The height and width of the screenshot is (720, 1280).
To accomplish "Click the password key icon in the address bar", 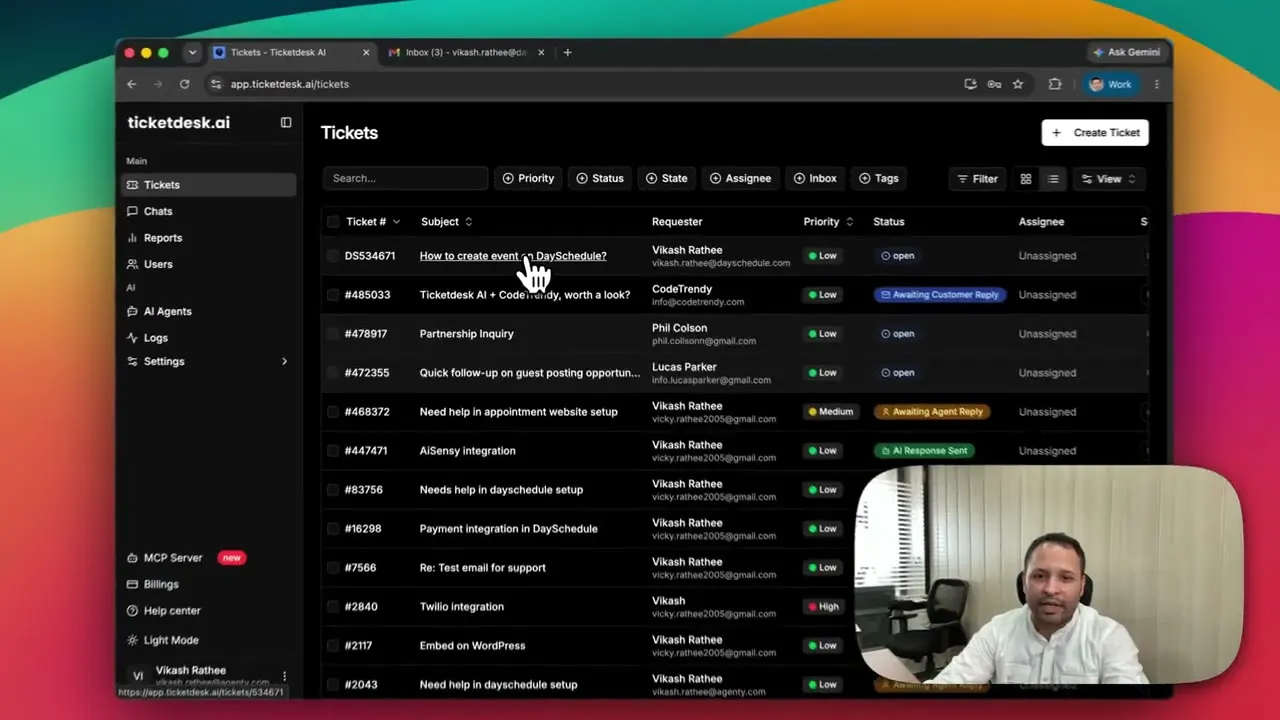I will [994, 84].
